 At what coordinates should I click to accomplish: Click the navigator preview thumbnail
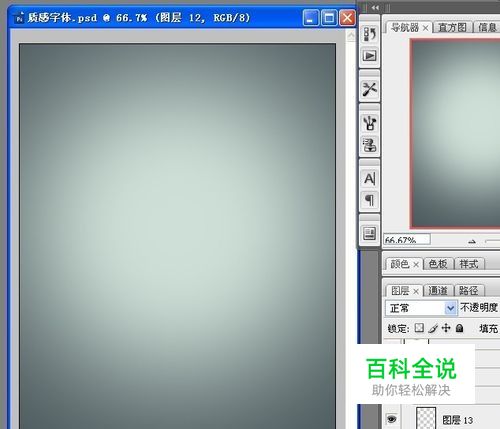[x=456, y=134]
